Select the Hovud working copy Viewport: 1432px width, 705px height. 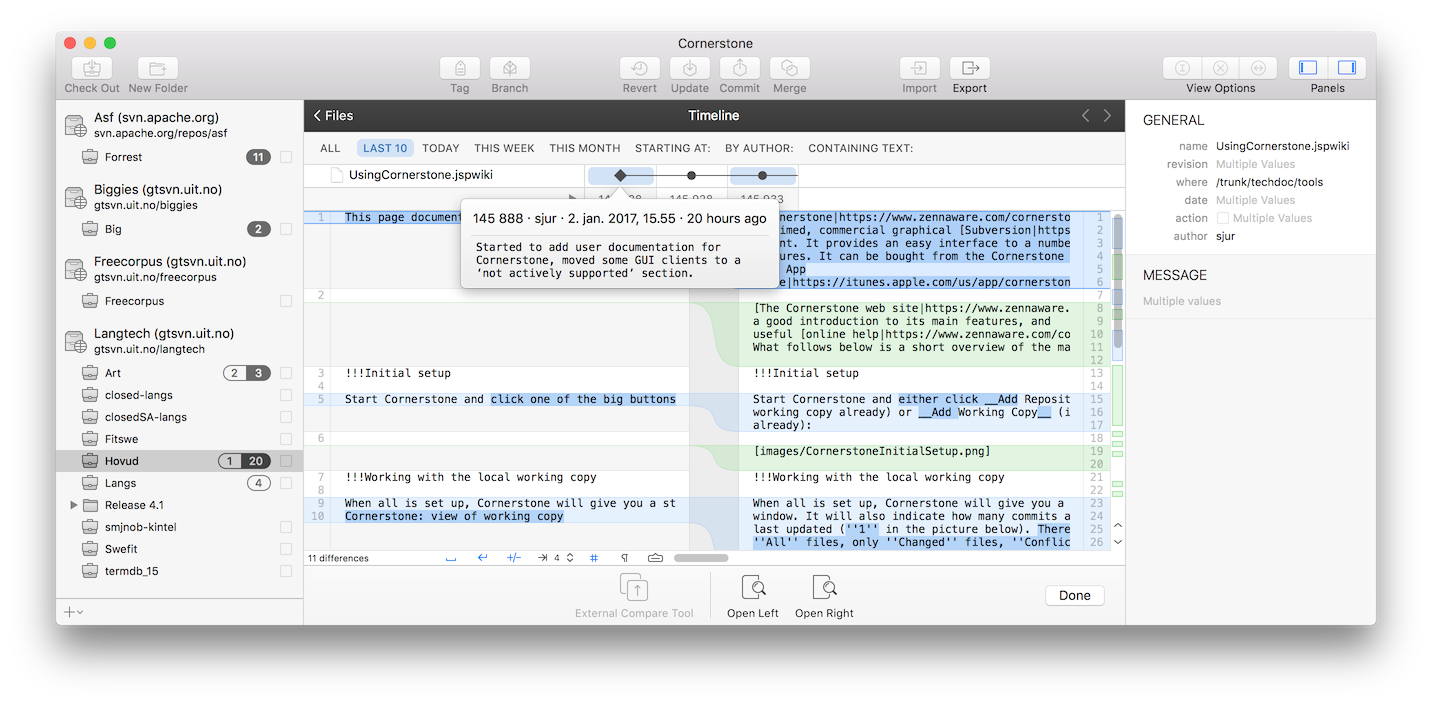(x=180, y=461)
